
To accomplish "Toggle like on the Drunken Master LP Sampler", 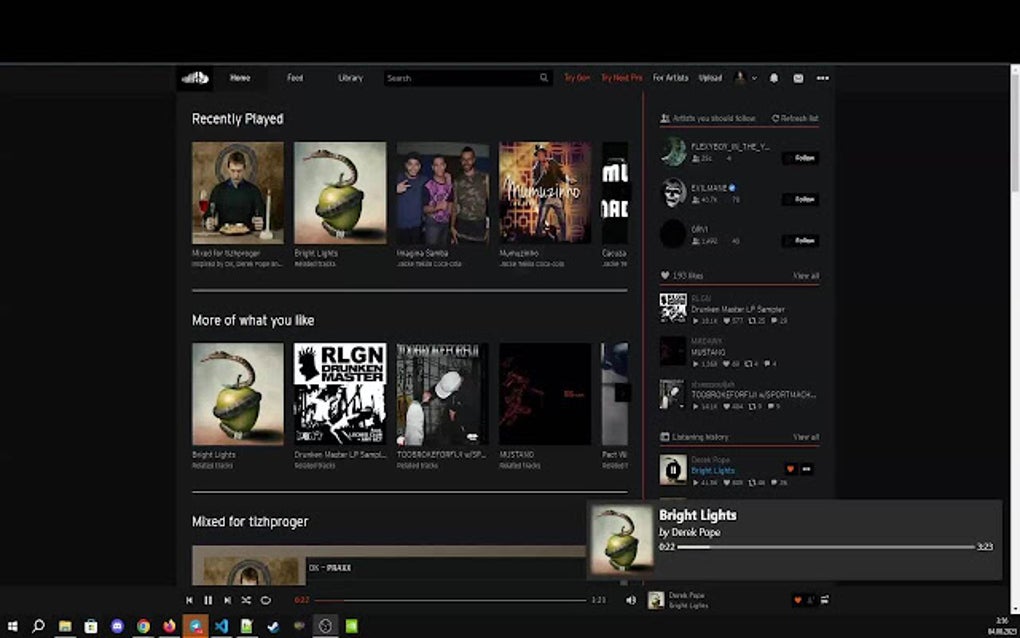I will click(726, 320).
